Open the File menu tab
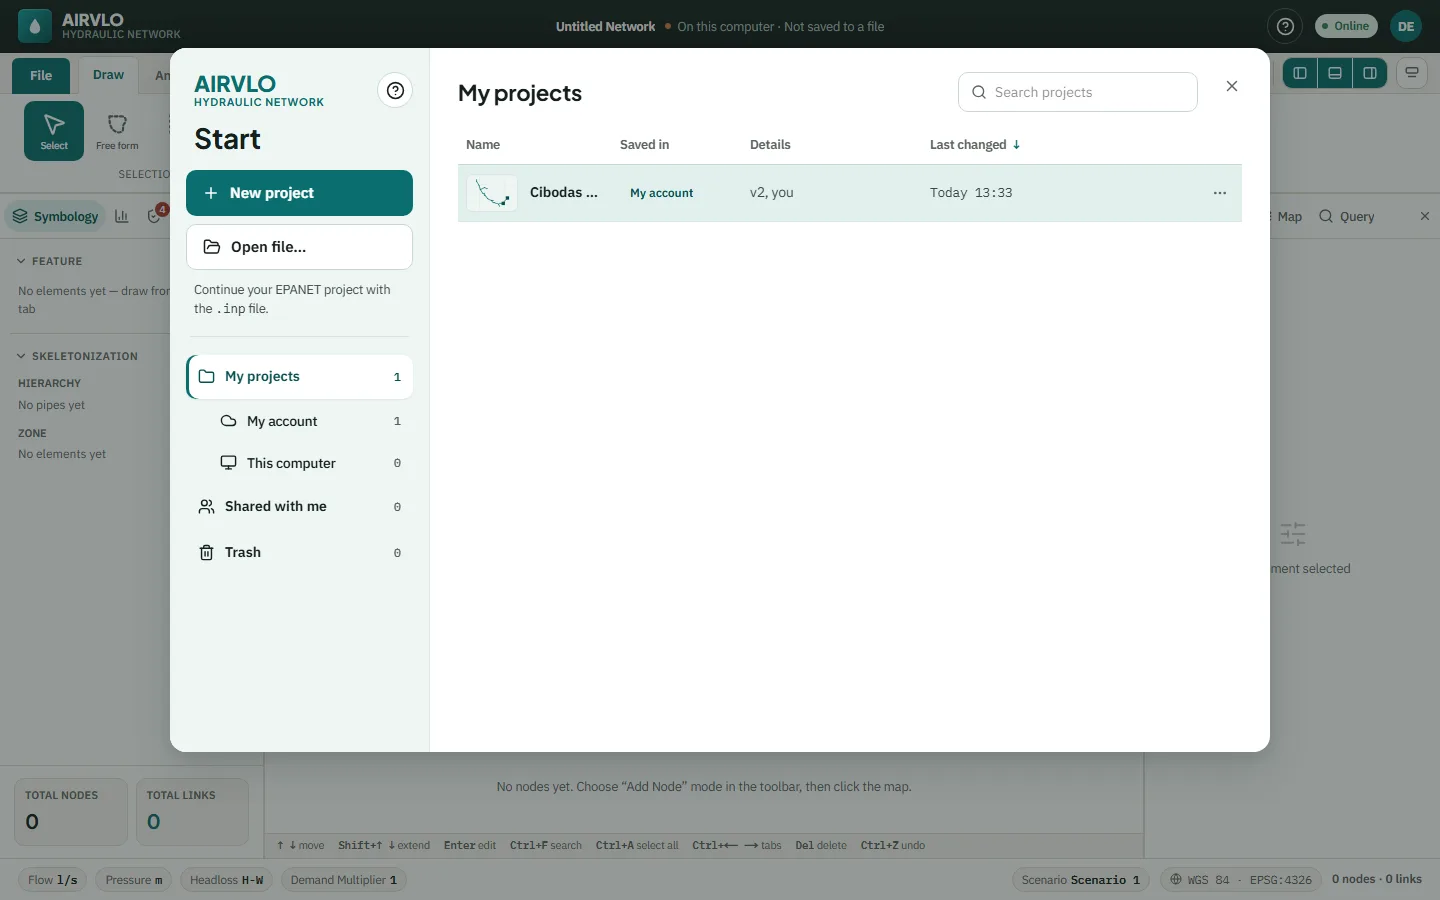 41,76
